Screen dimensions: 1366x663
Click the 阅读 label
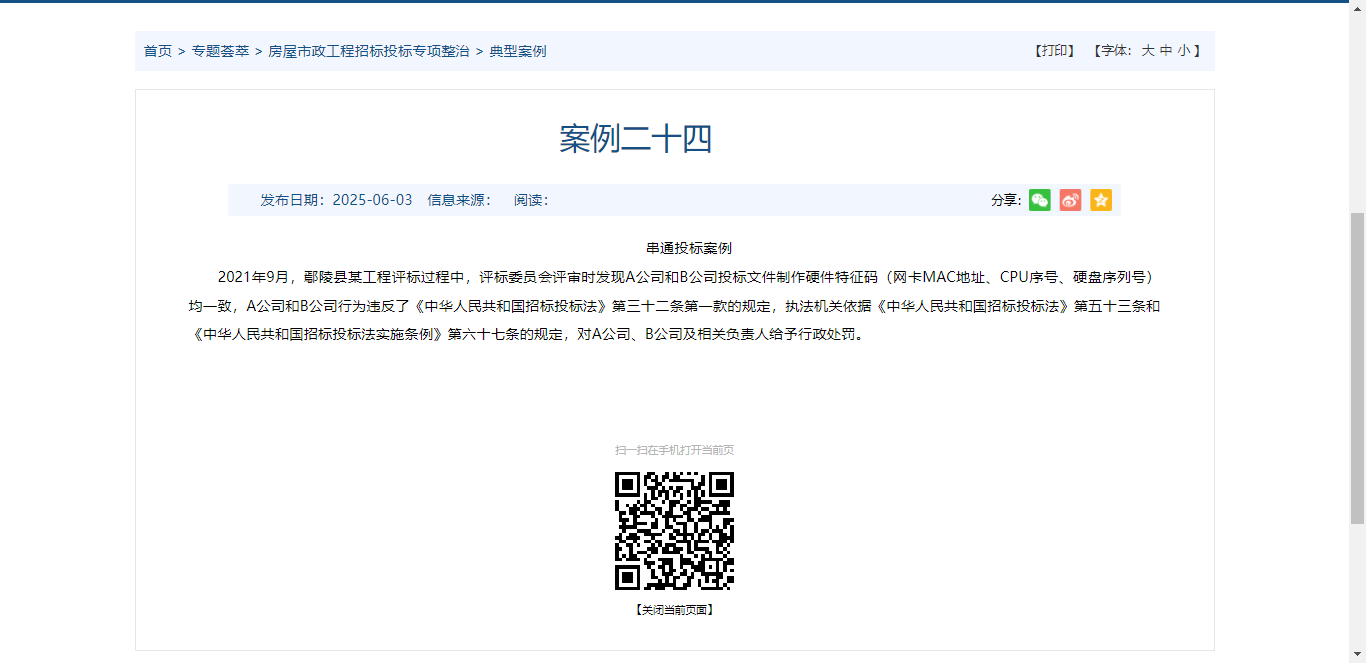(531, 200)
